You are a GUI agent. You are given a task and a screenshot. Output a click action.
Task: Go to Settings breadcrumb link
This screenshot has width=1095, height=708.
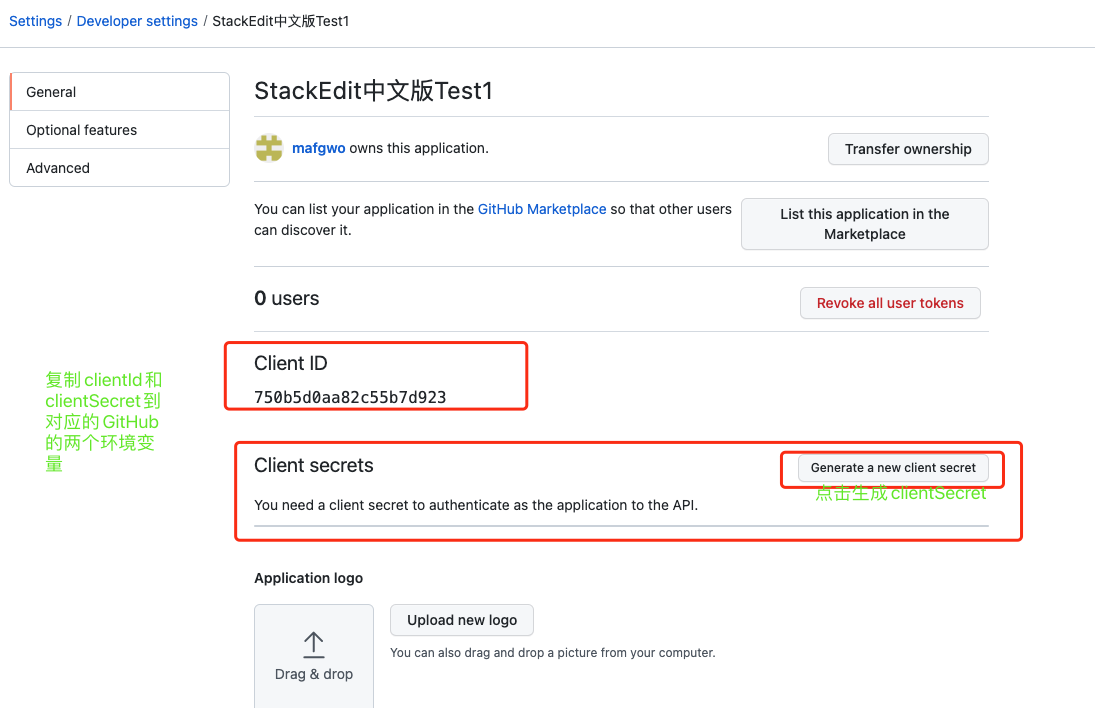(x=36, y=21)
